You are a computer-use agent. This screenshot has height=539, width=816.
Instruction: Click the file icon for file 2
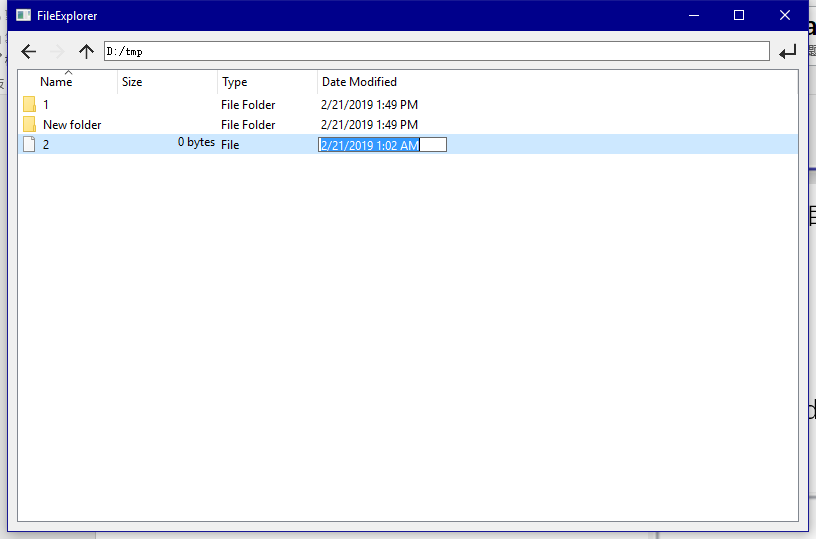tap(29, 144)
